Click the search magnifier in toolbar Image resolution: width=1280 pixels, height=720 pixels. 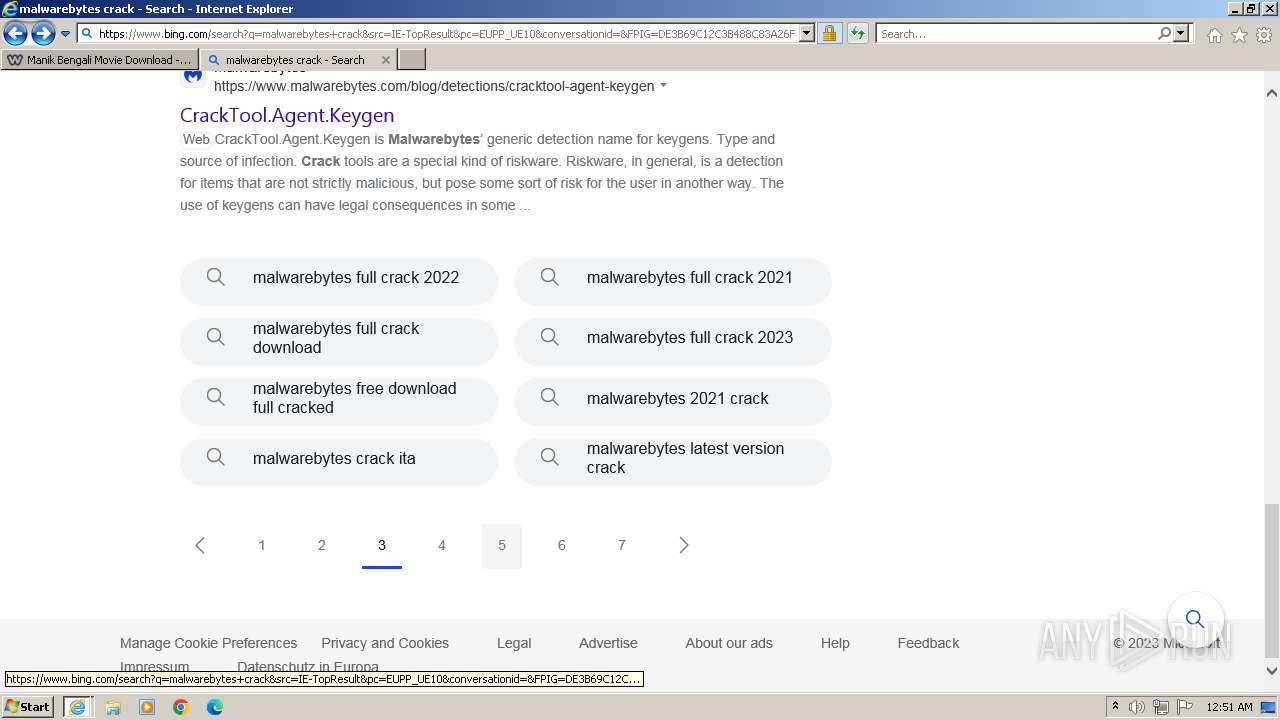point(1164,34)
